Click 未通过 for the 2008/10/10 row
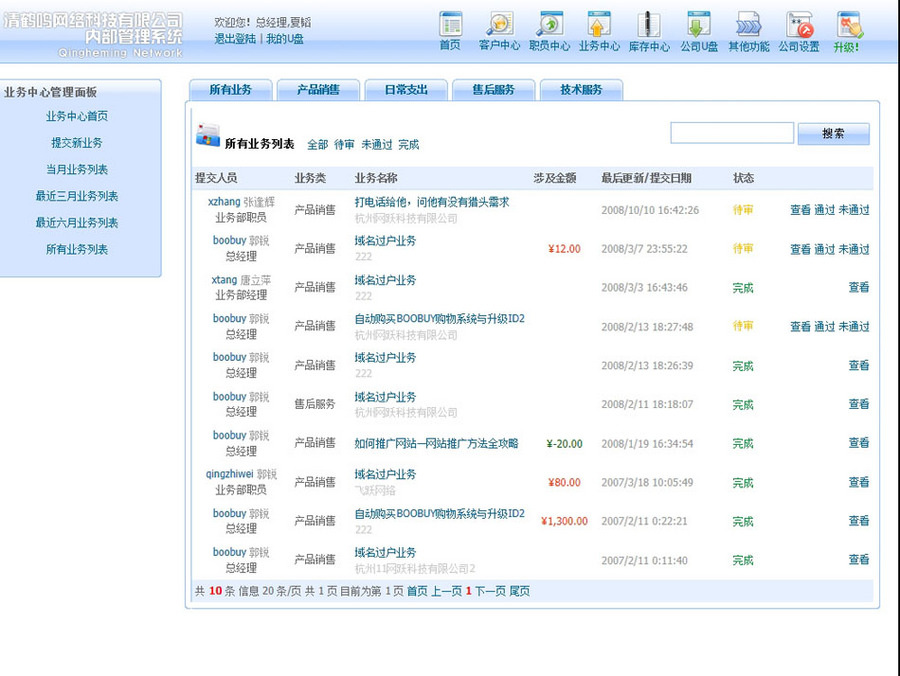Viewport: 900px width, 676px height. [x=854, y=210]
